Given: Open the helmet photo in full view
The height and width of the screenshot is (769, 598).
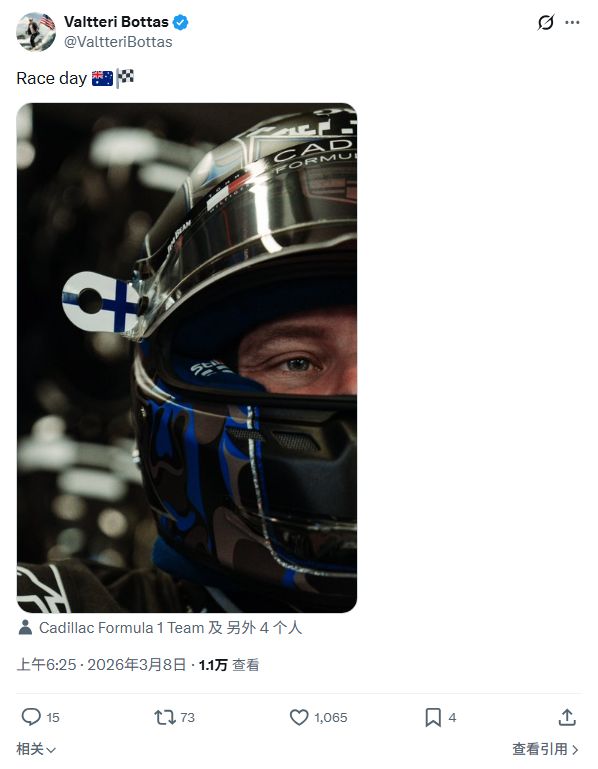Looking at the screenshot, I should pos(186,358).
